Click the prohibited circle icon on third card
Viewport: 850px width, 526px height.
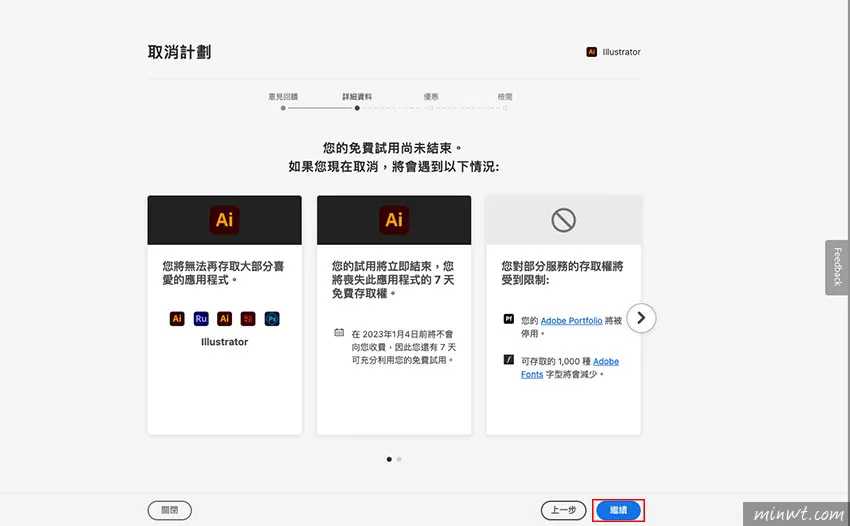point(563,220)
